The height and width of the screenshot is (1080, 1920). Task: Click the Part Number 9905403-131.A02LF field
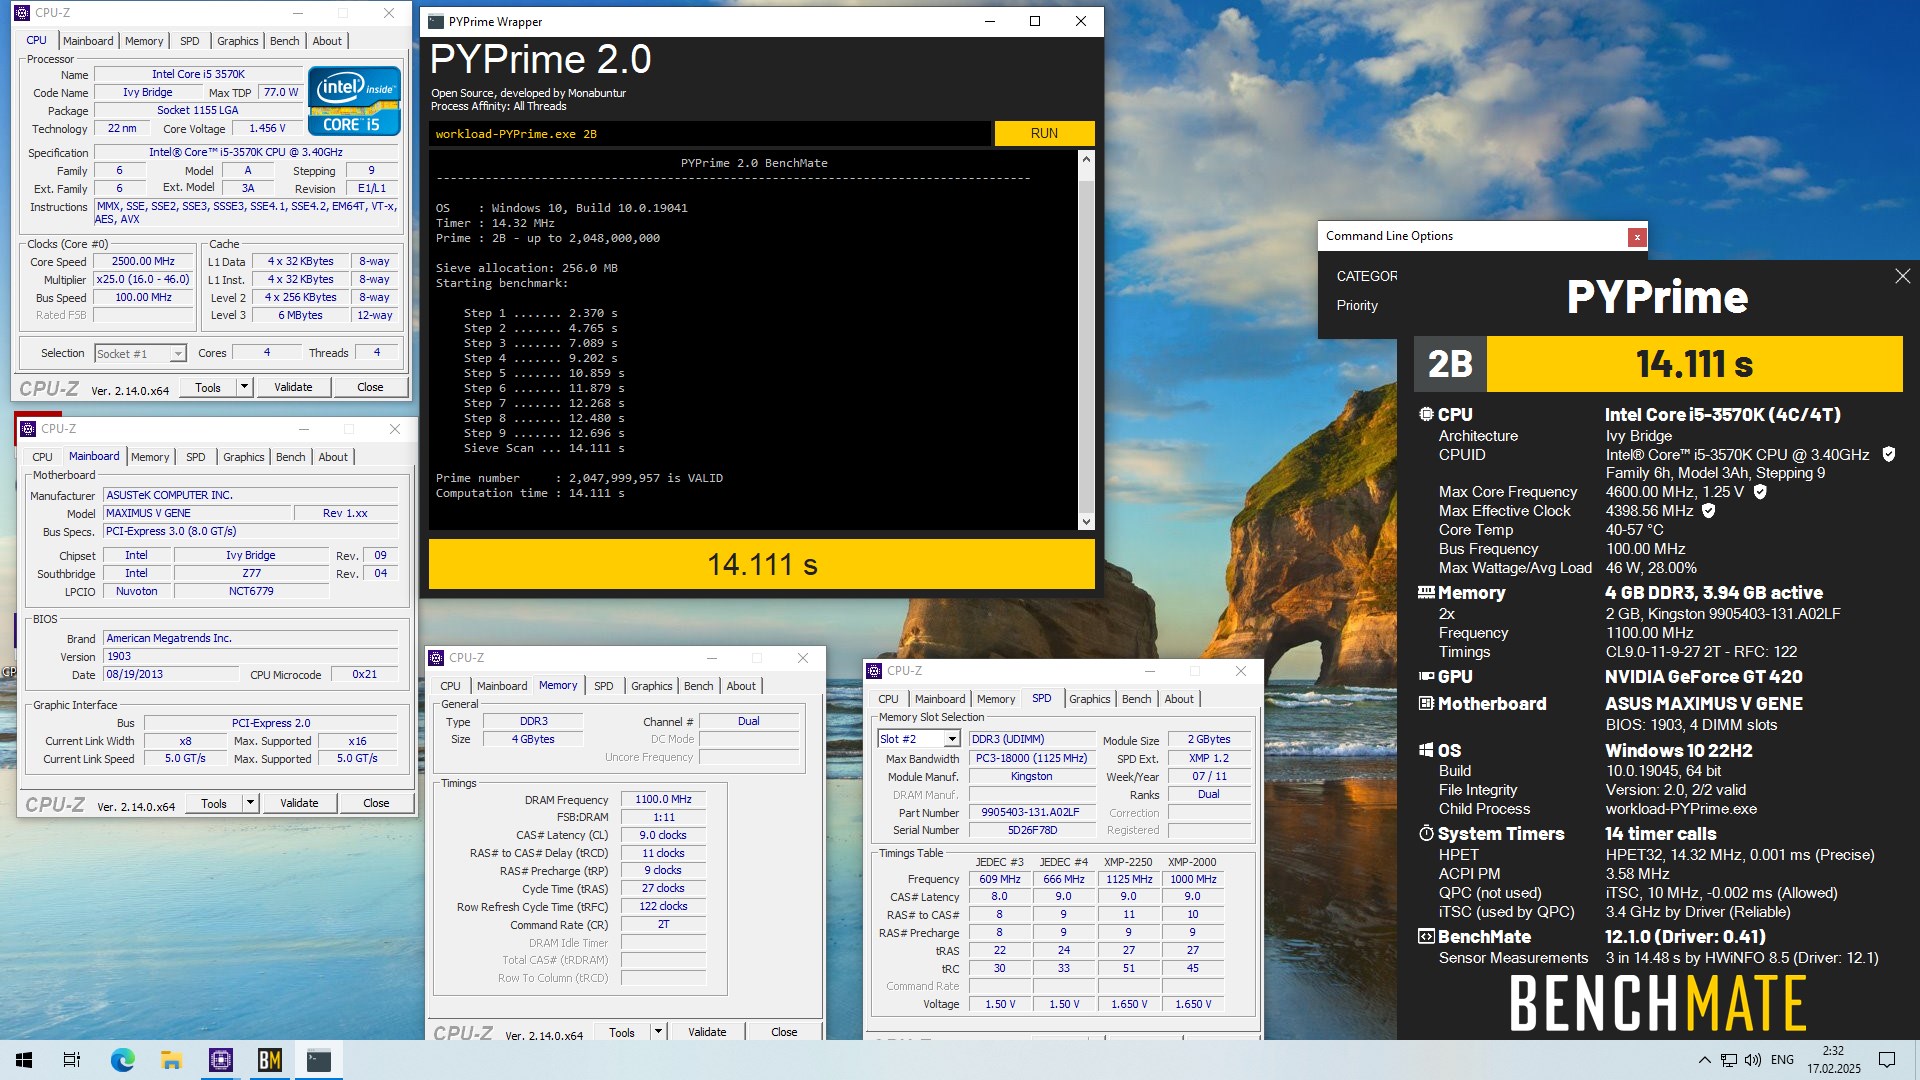[x=1031, y=812]
